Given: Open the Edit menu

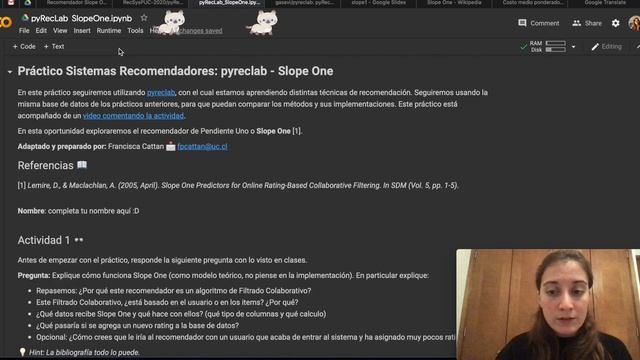Looking at the screenshot, I should click(x=41, y=31).
